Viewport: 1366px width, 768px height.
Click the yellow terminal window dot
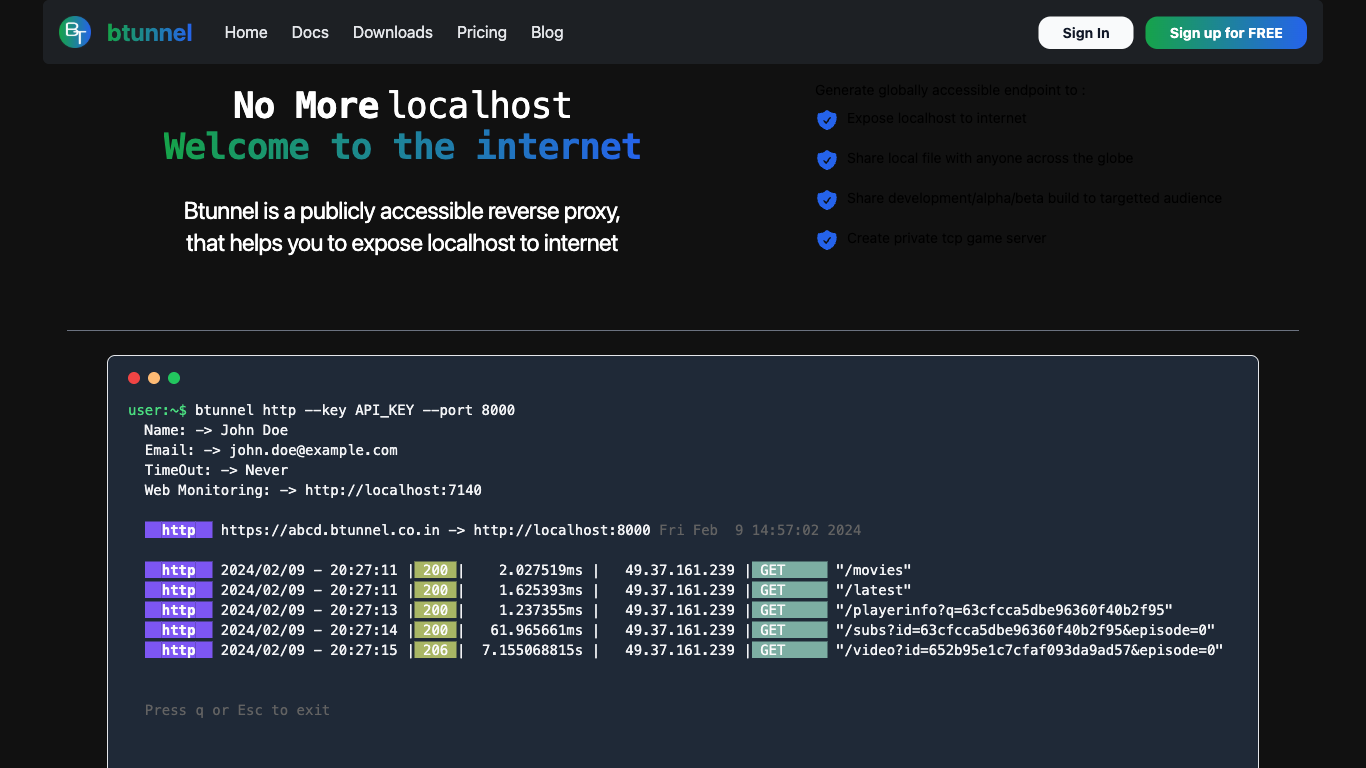(154, 378)
